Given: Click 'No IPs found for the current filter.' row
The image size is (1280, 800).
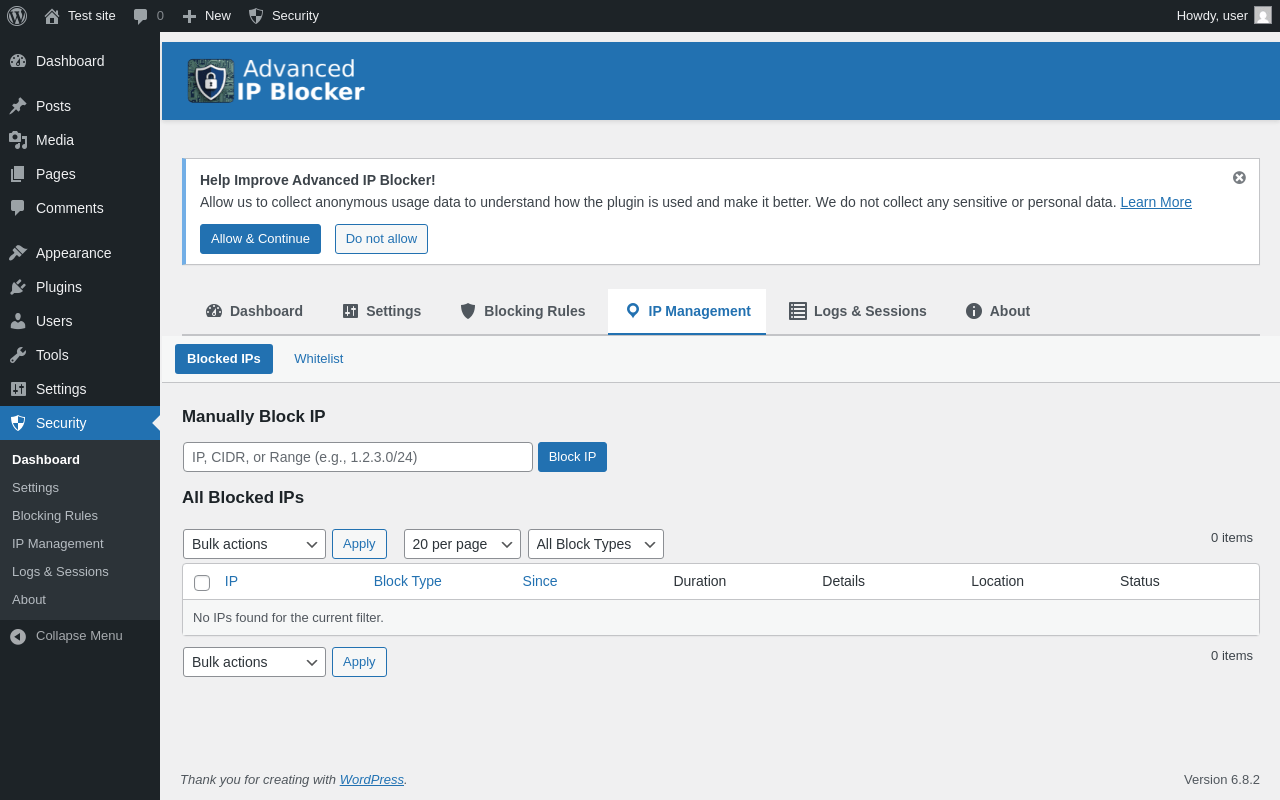Looking at the screenshot, I should coord(720,618).
